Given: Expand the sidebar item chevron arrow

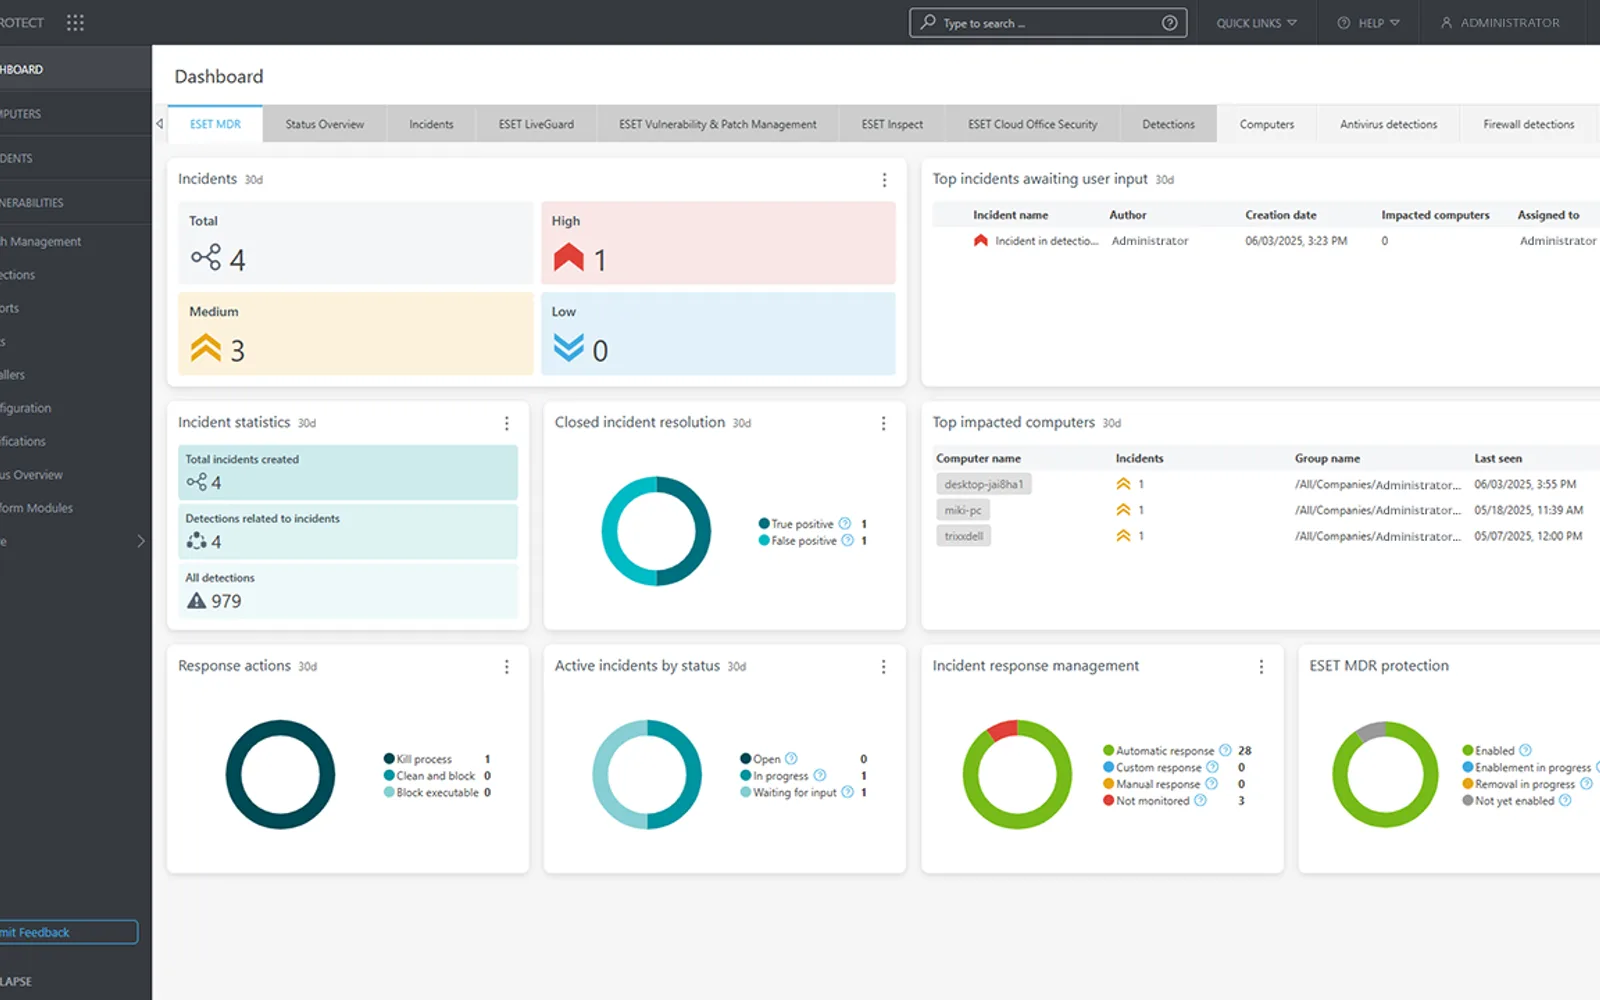Looking at the screenshot, I should tap(141, 541).
